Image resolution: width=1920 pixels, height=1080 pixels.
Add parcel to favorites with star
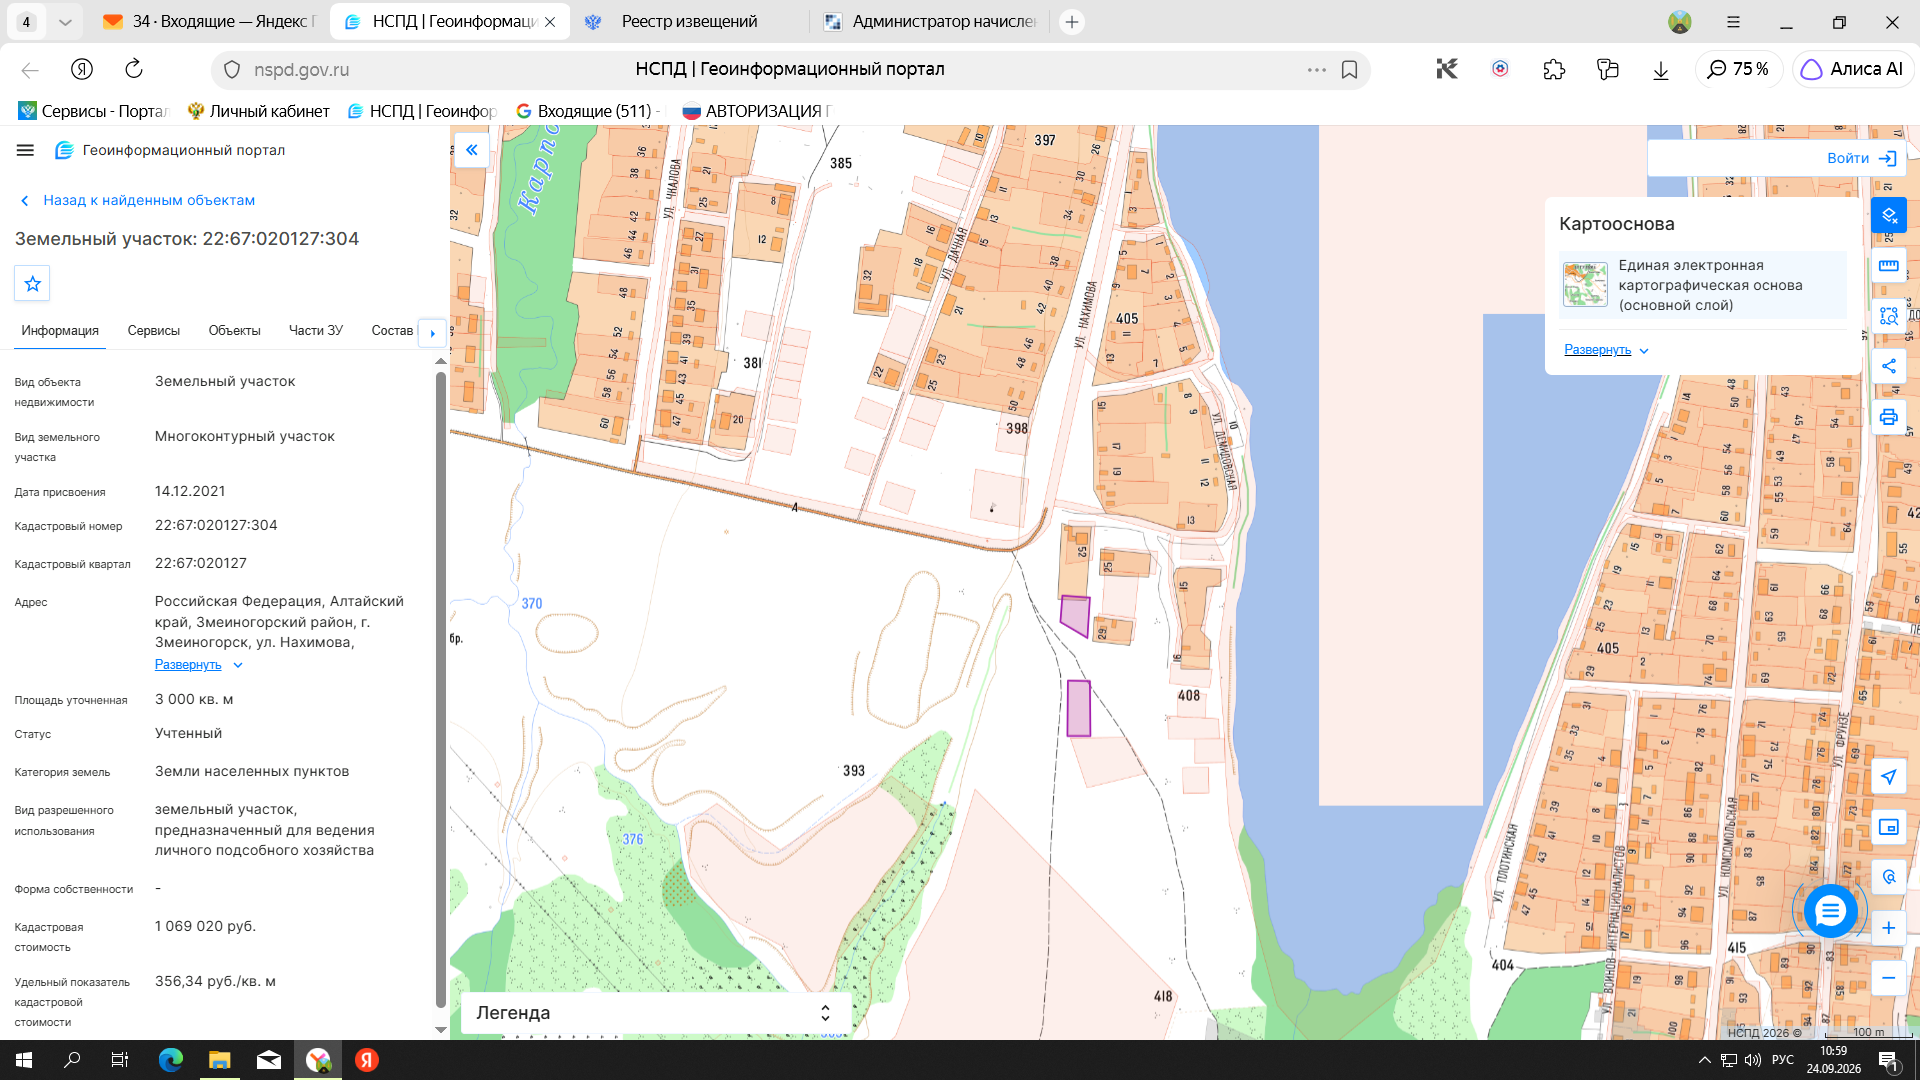pos(32,284)
